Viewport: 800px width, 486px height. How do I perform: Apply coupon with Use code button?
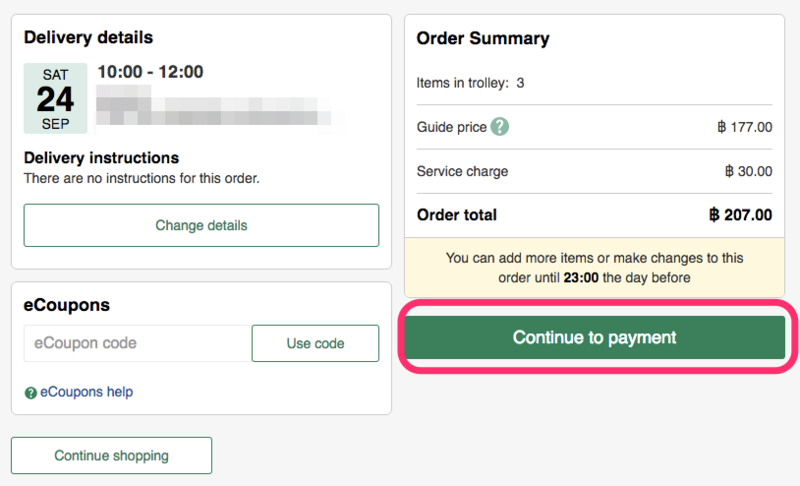[x=315, y=343]
